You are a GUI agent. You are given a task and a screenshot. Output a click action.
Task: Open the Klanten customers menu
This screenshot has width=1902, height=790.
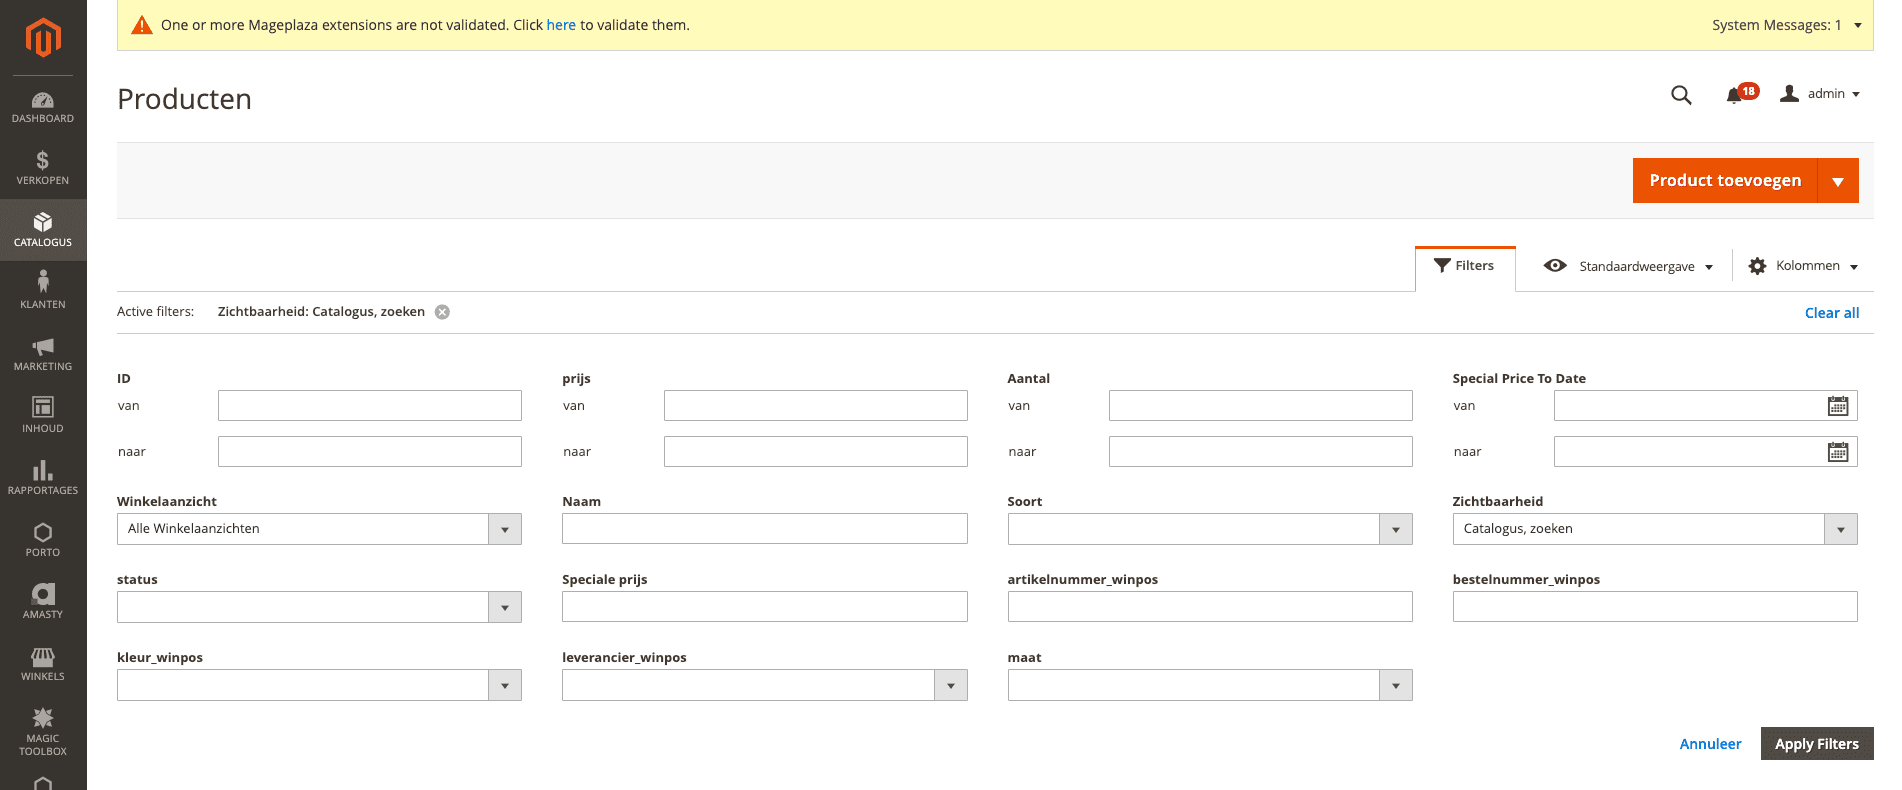pyautogui.click(x=43, y=291)
